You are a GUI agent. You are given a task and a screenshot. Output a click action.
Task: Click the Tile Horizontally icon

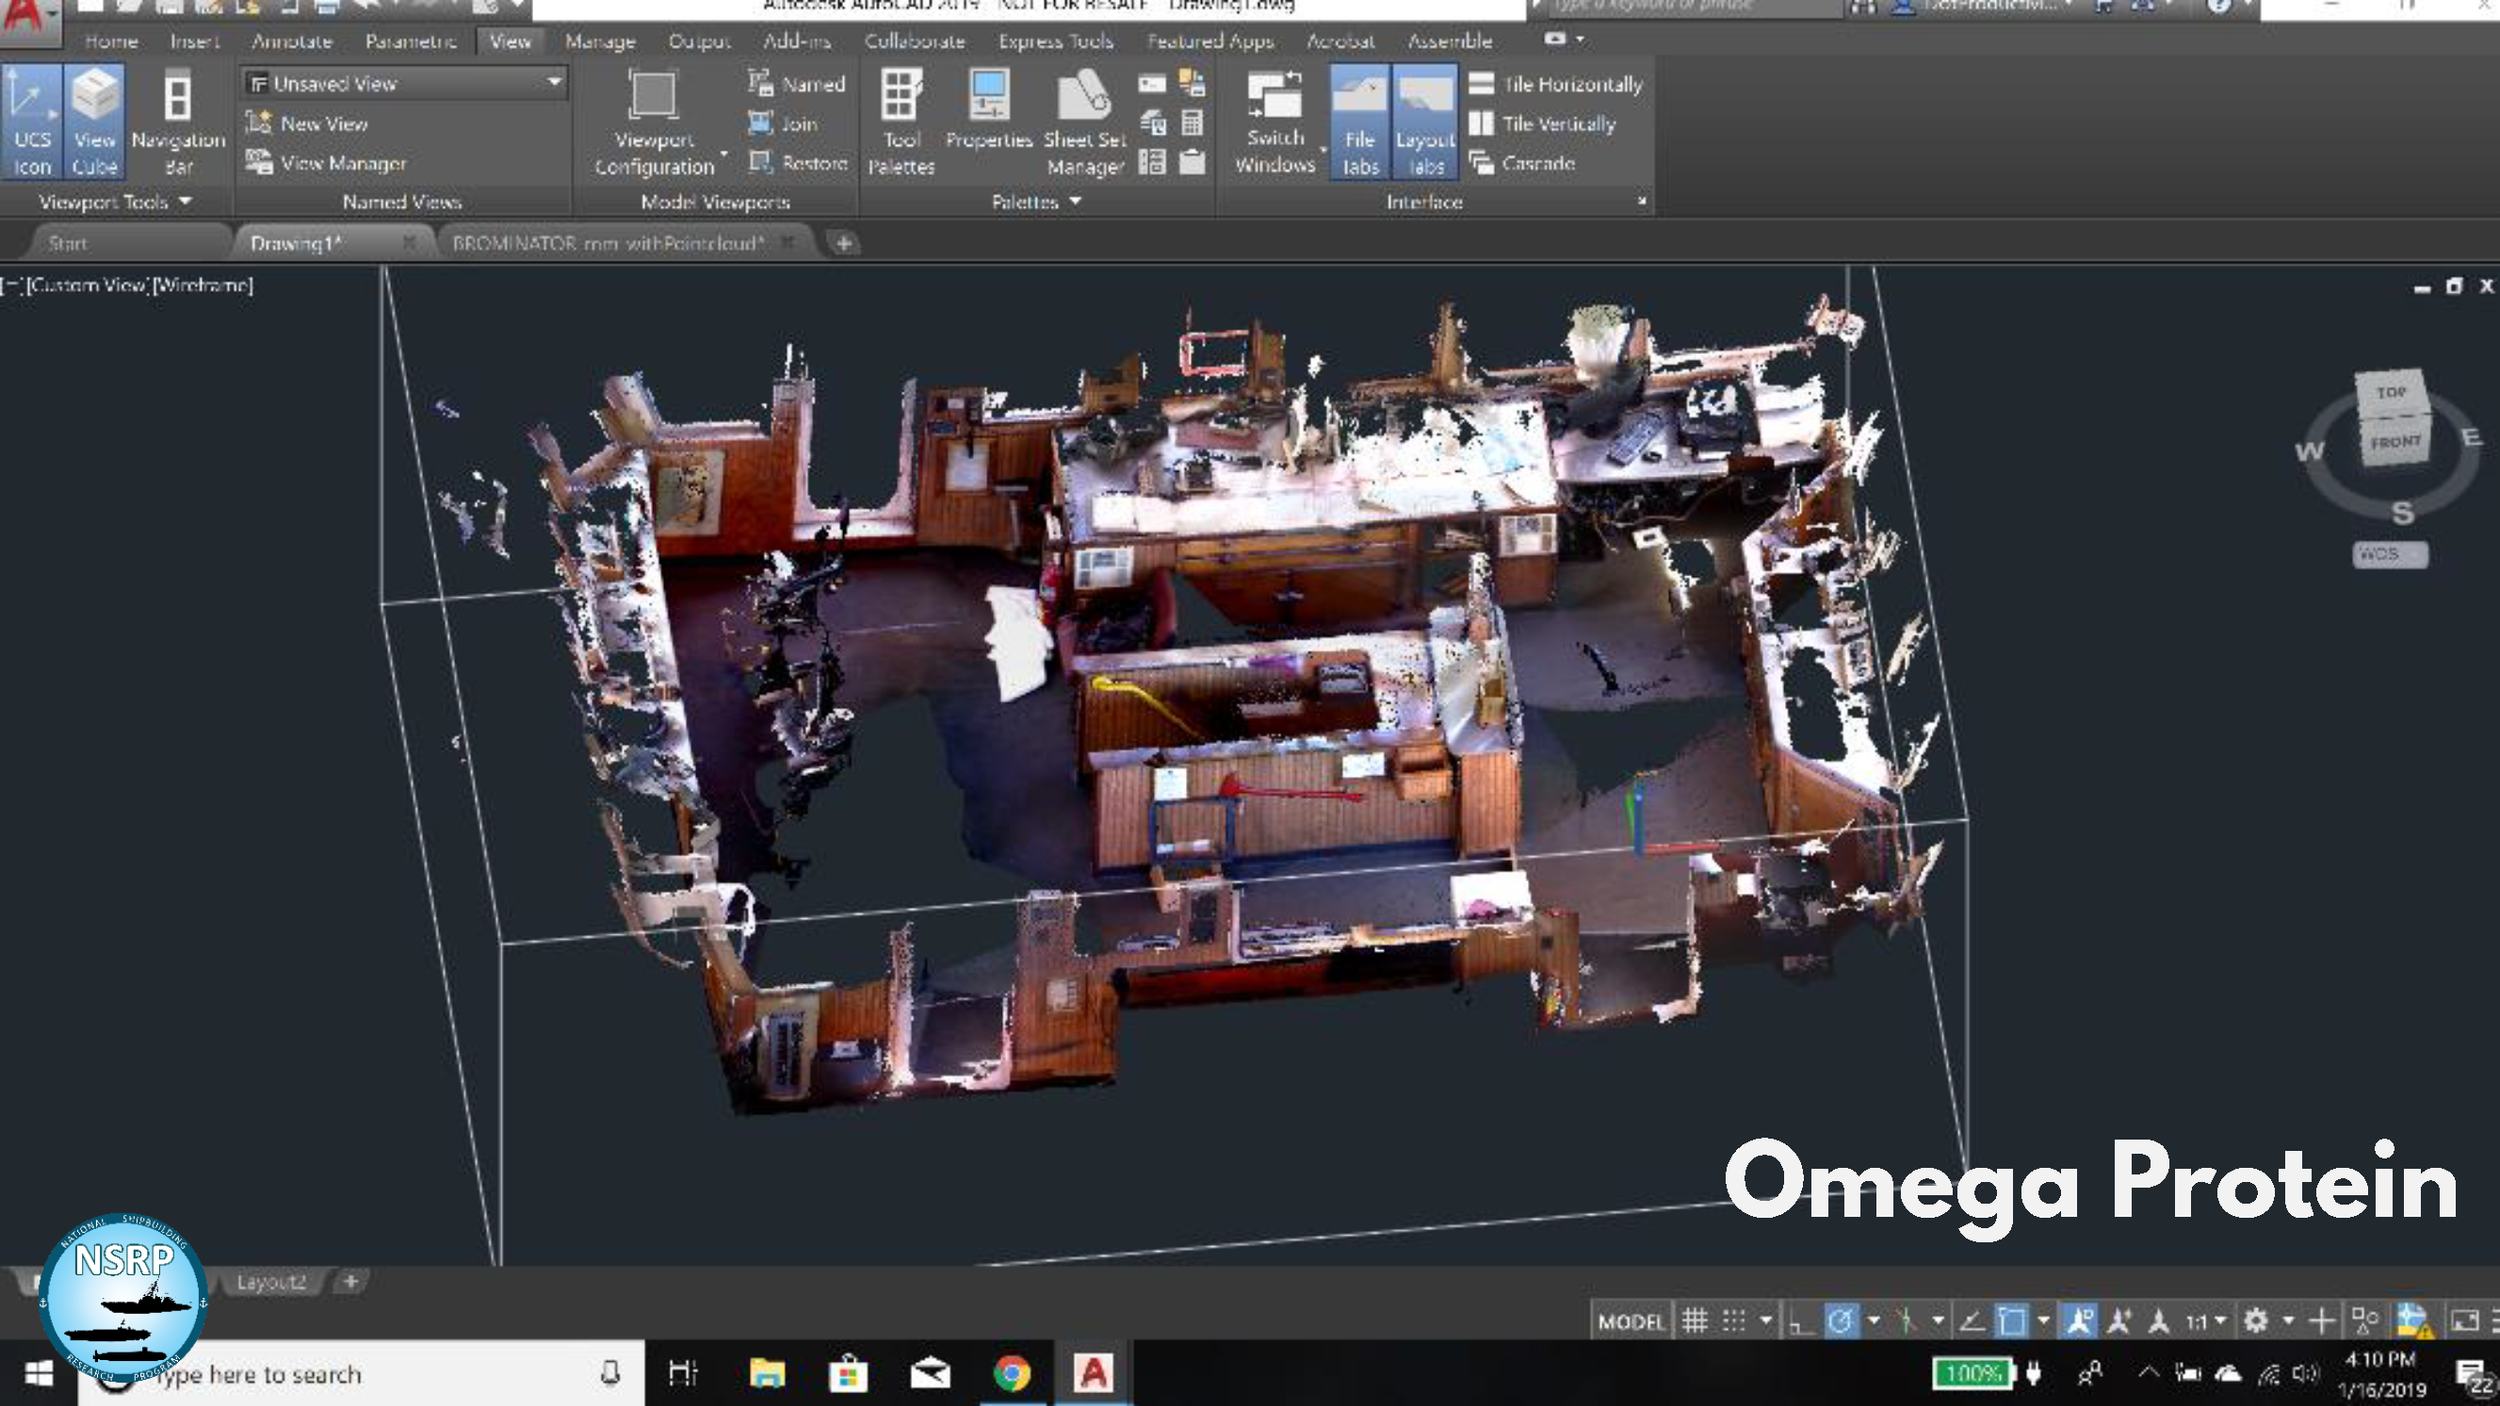1481,84
